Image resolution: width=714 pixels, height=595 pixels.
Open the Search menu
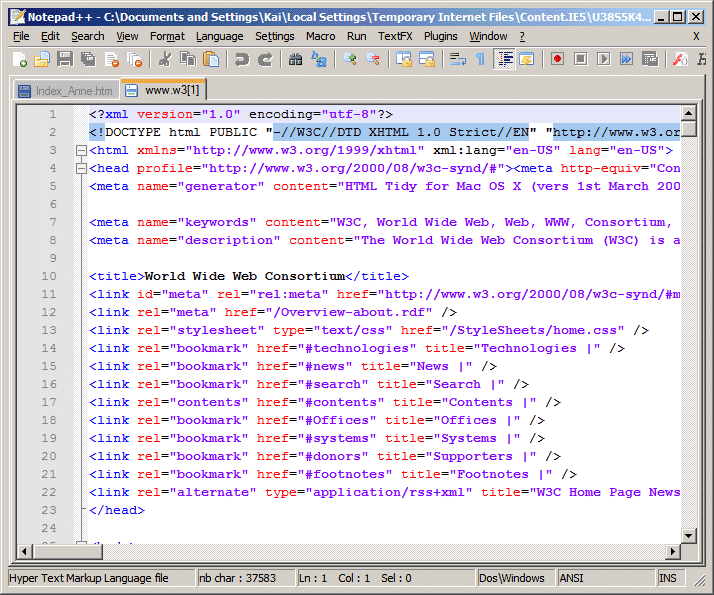tap(87, 36)
